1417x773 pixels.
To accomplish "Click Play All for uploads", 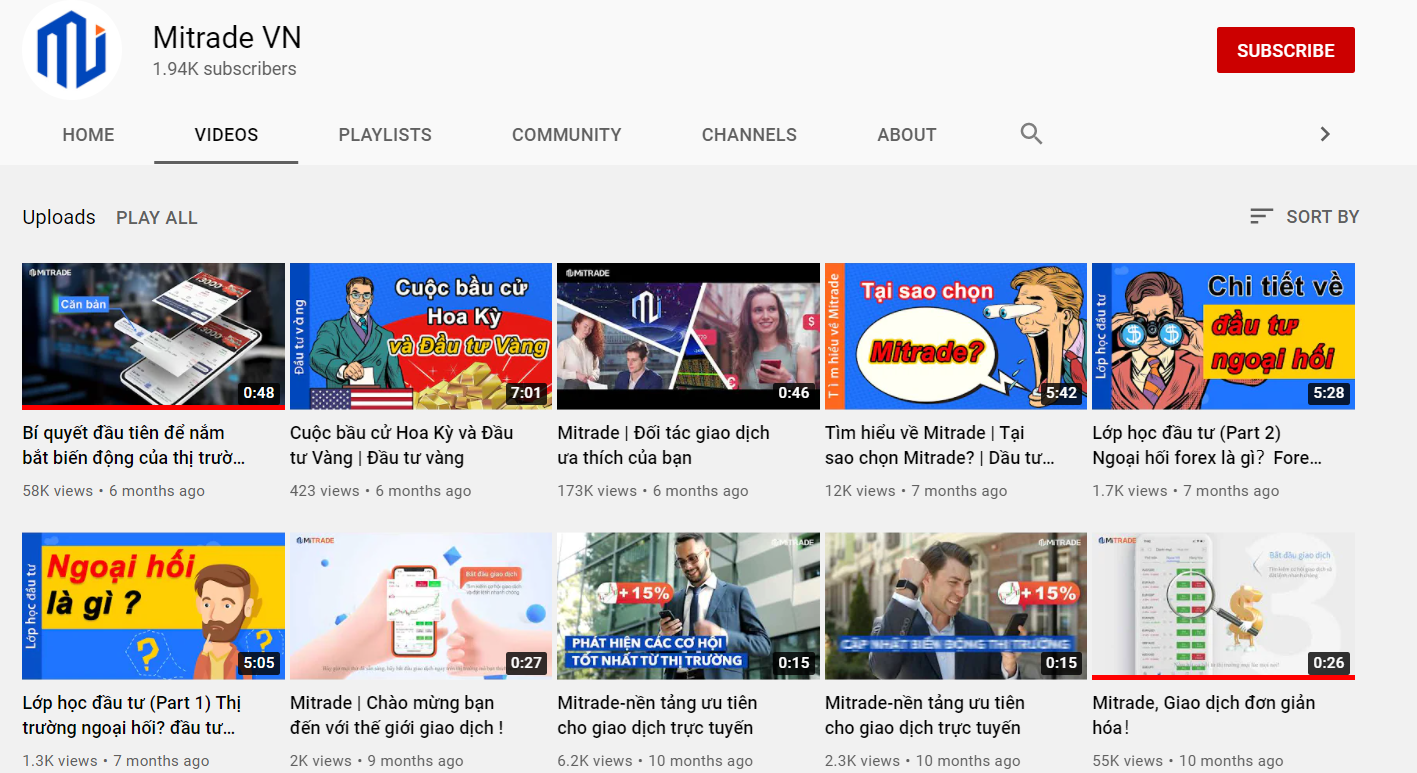I will tap(157, 218).
